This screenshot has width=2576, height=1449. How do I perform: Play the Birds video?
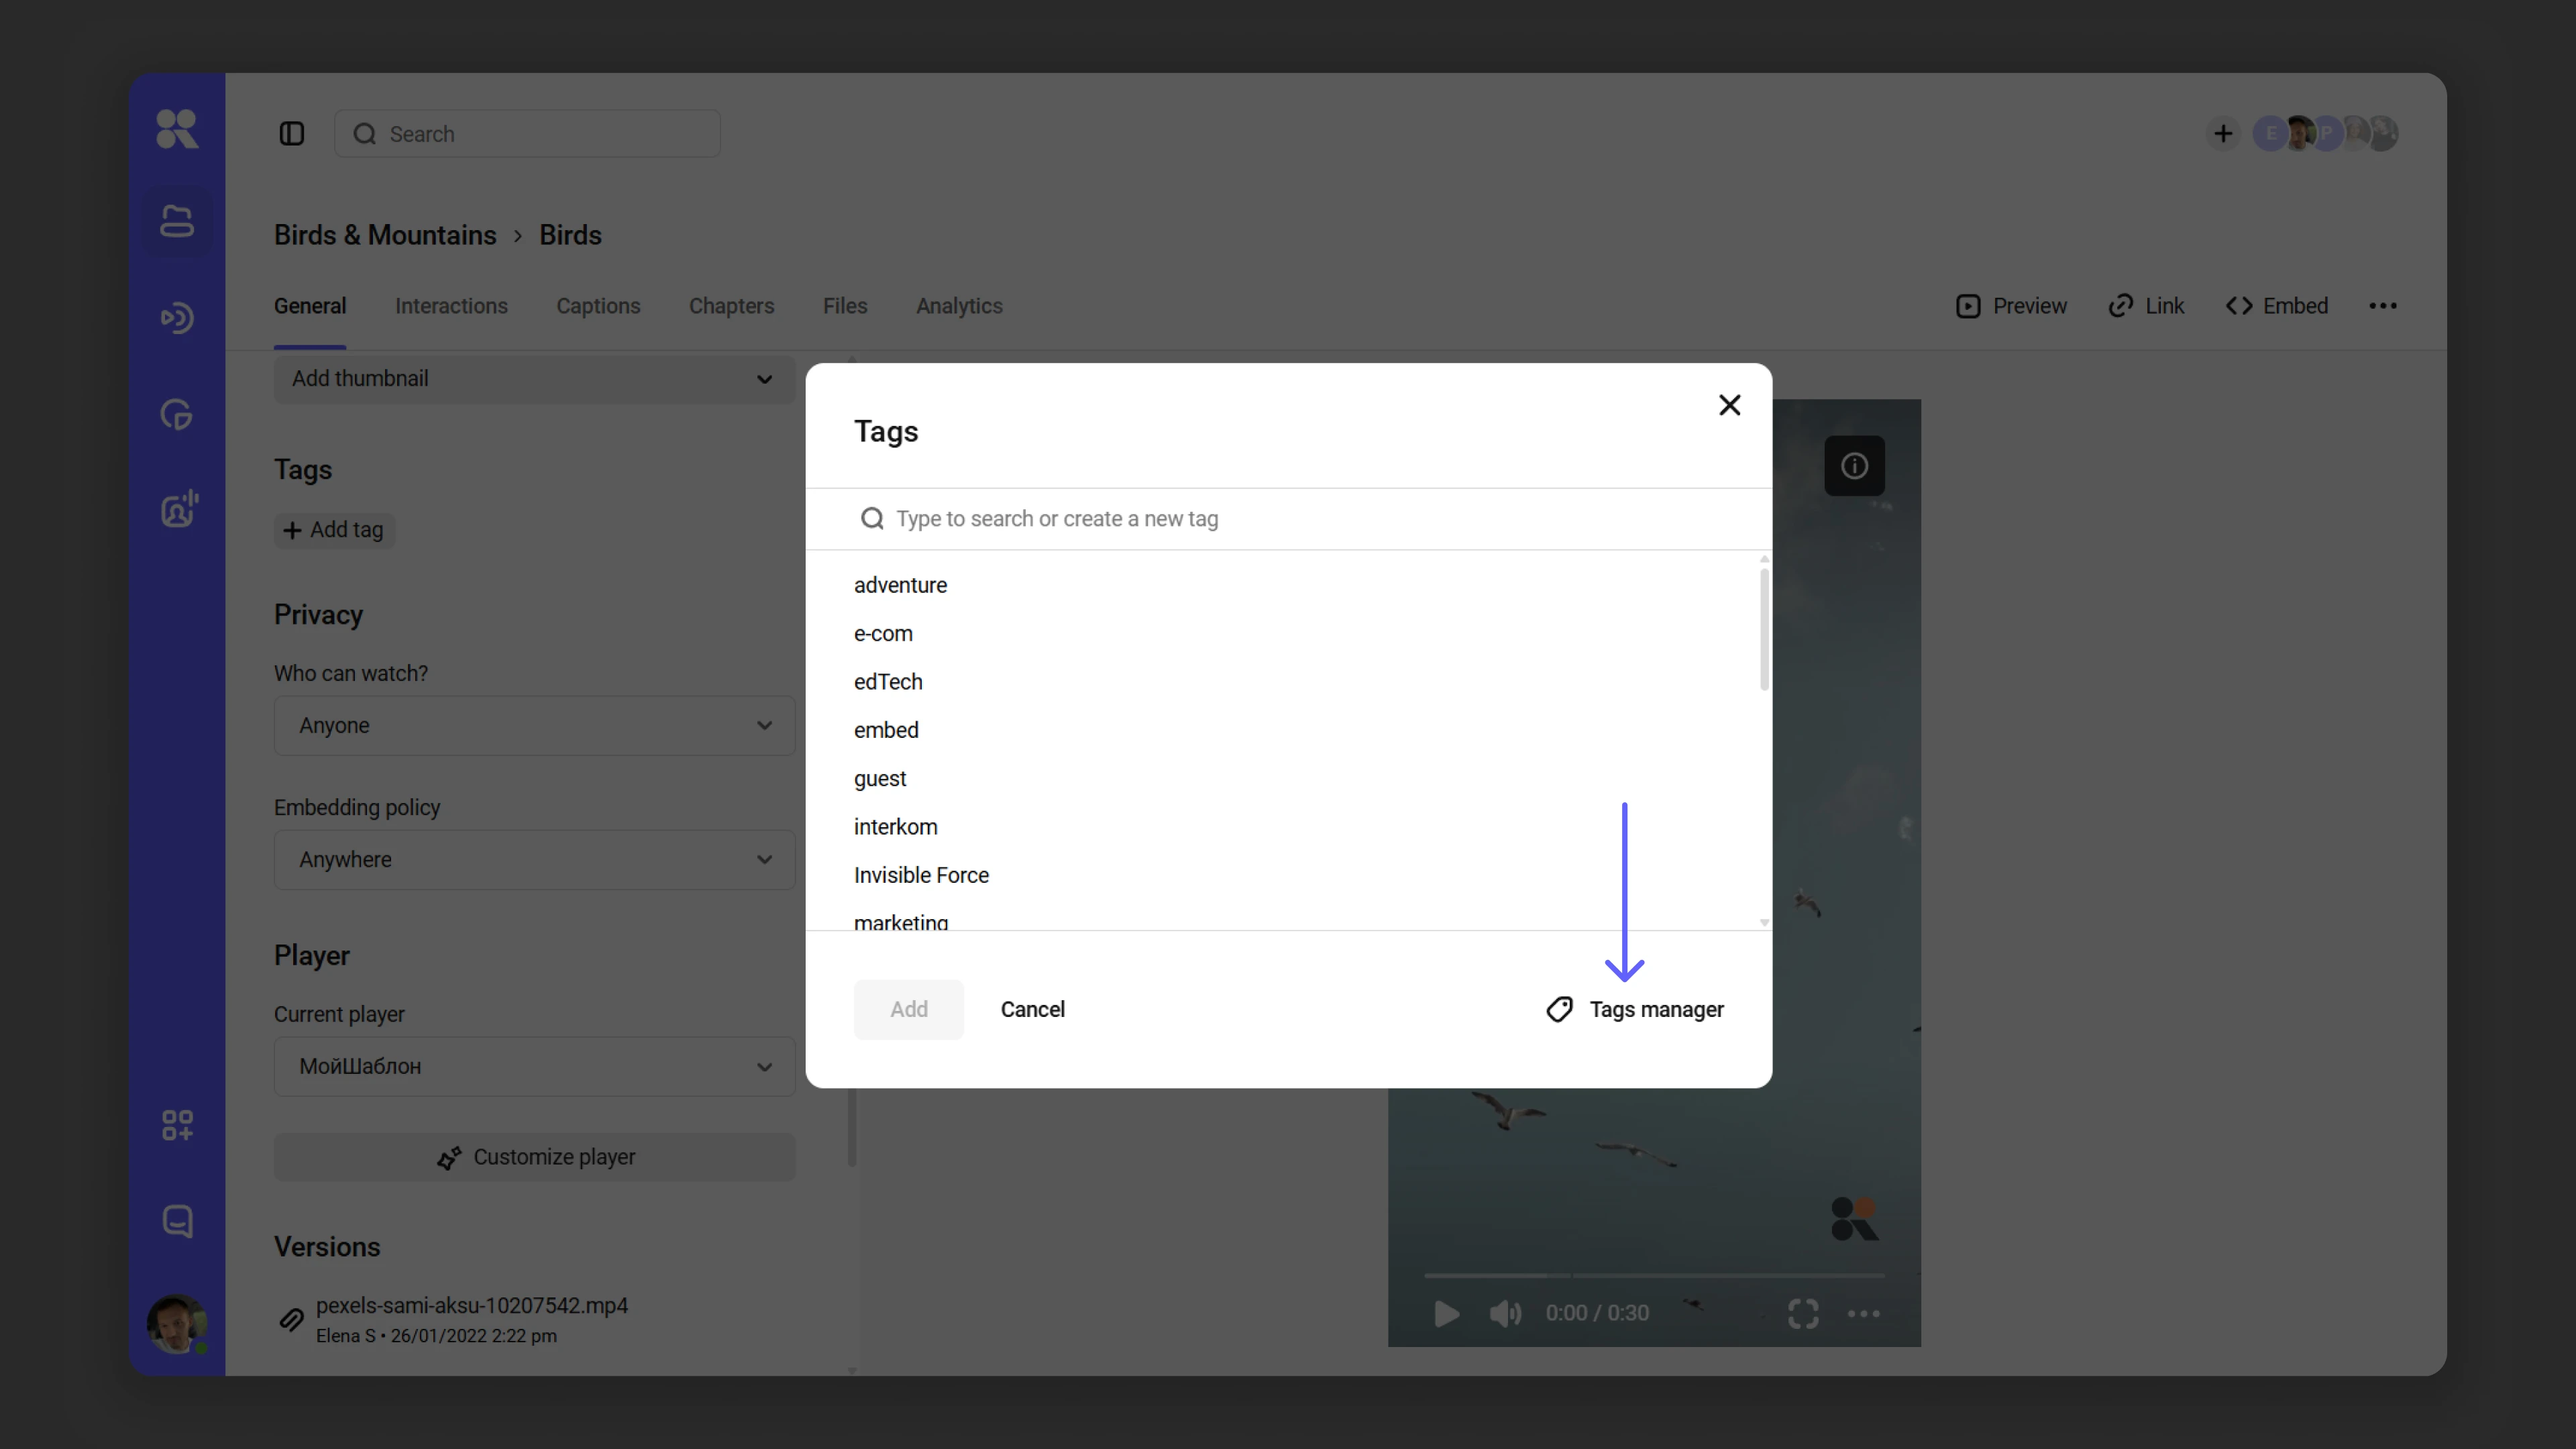1446,1313
